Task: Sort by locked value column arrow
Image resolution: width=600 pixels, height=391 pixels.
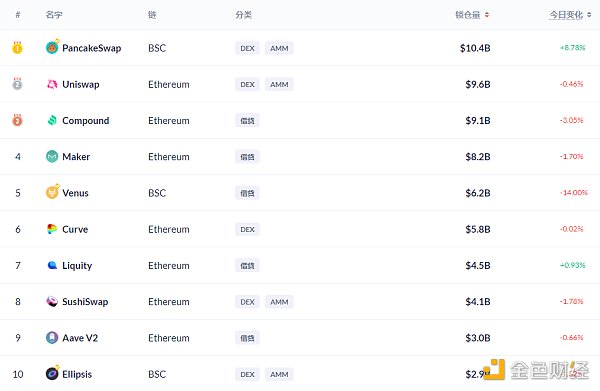Action: [487, 15]
